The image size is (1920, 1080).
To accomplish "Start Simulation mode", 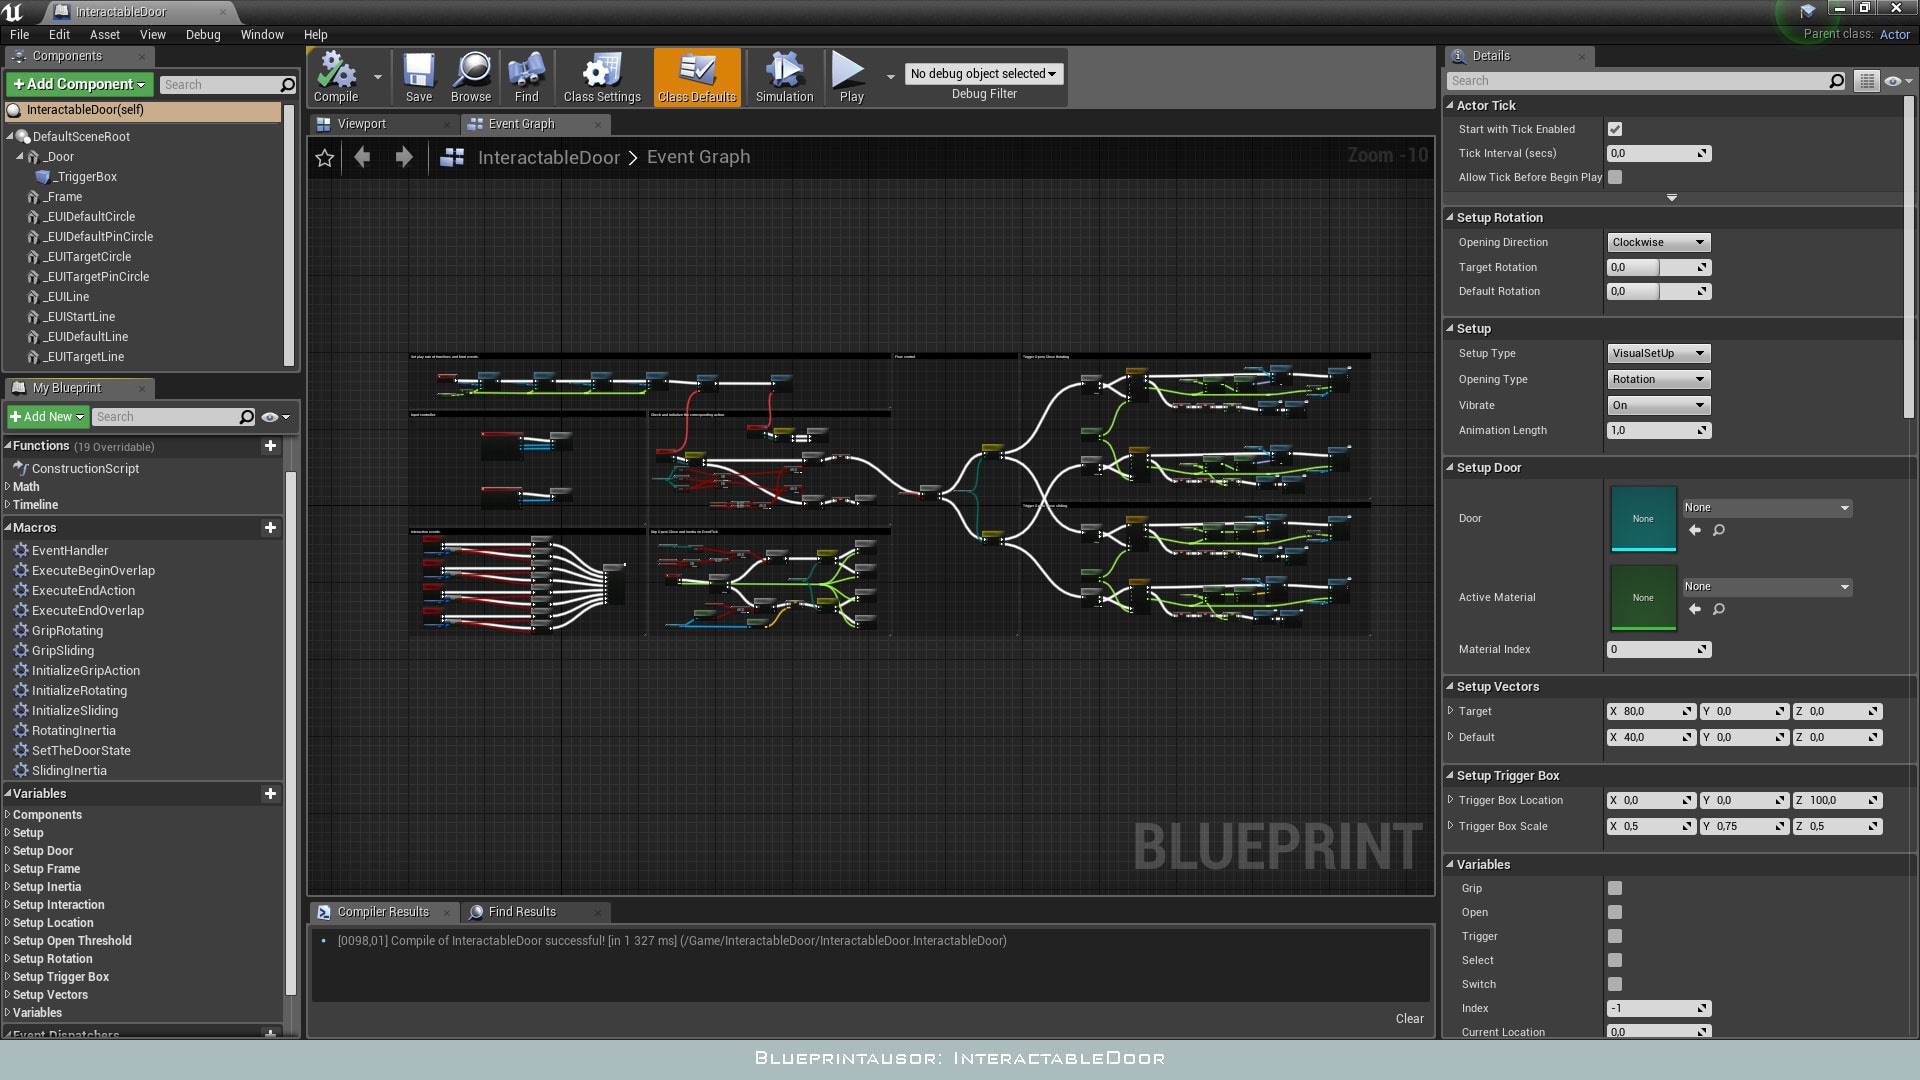I will [x=784, y=76].
